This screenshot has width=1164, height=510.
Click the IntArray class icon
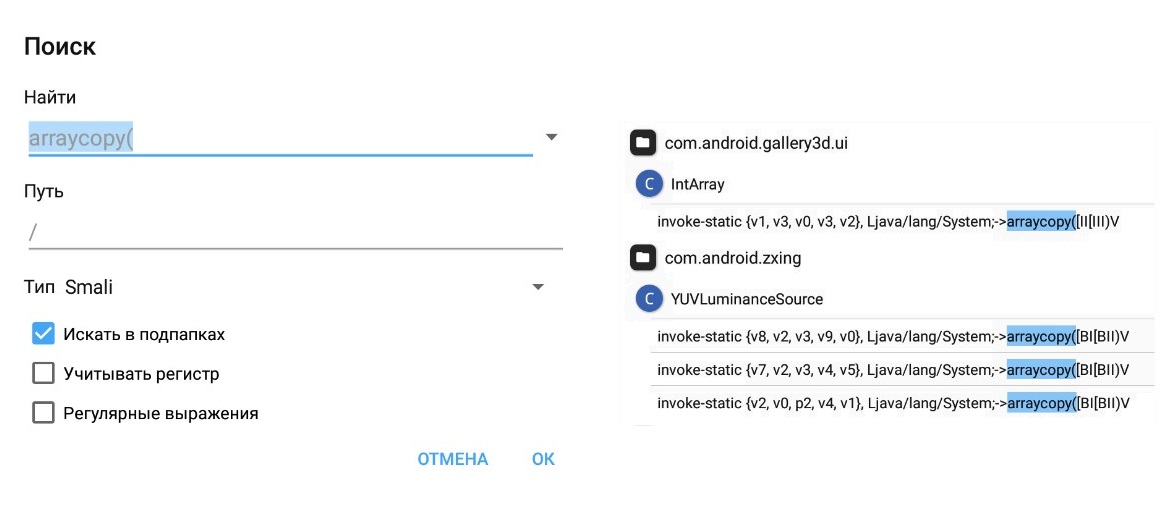(651, 184)
